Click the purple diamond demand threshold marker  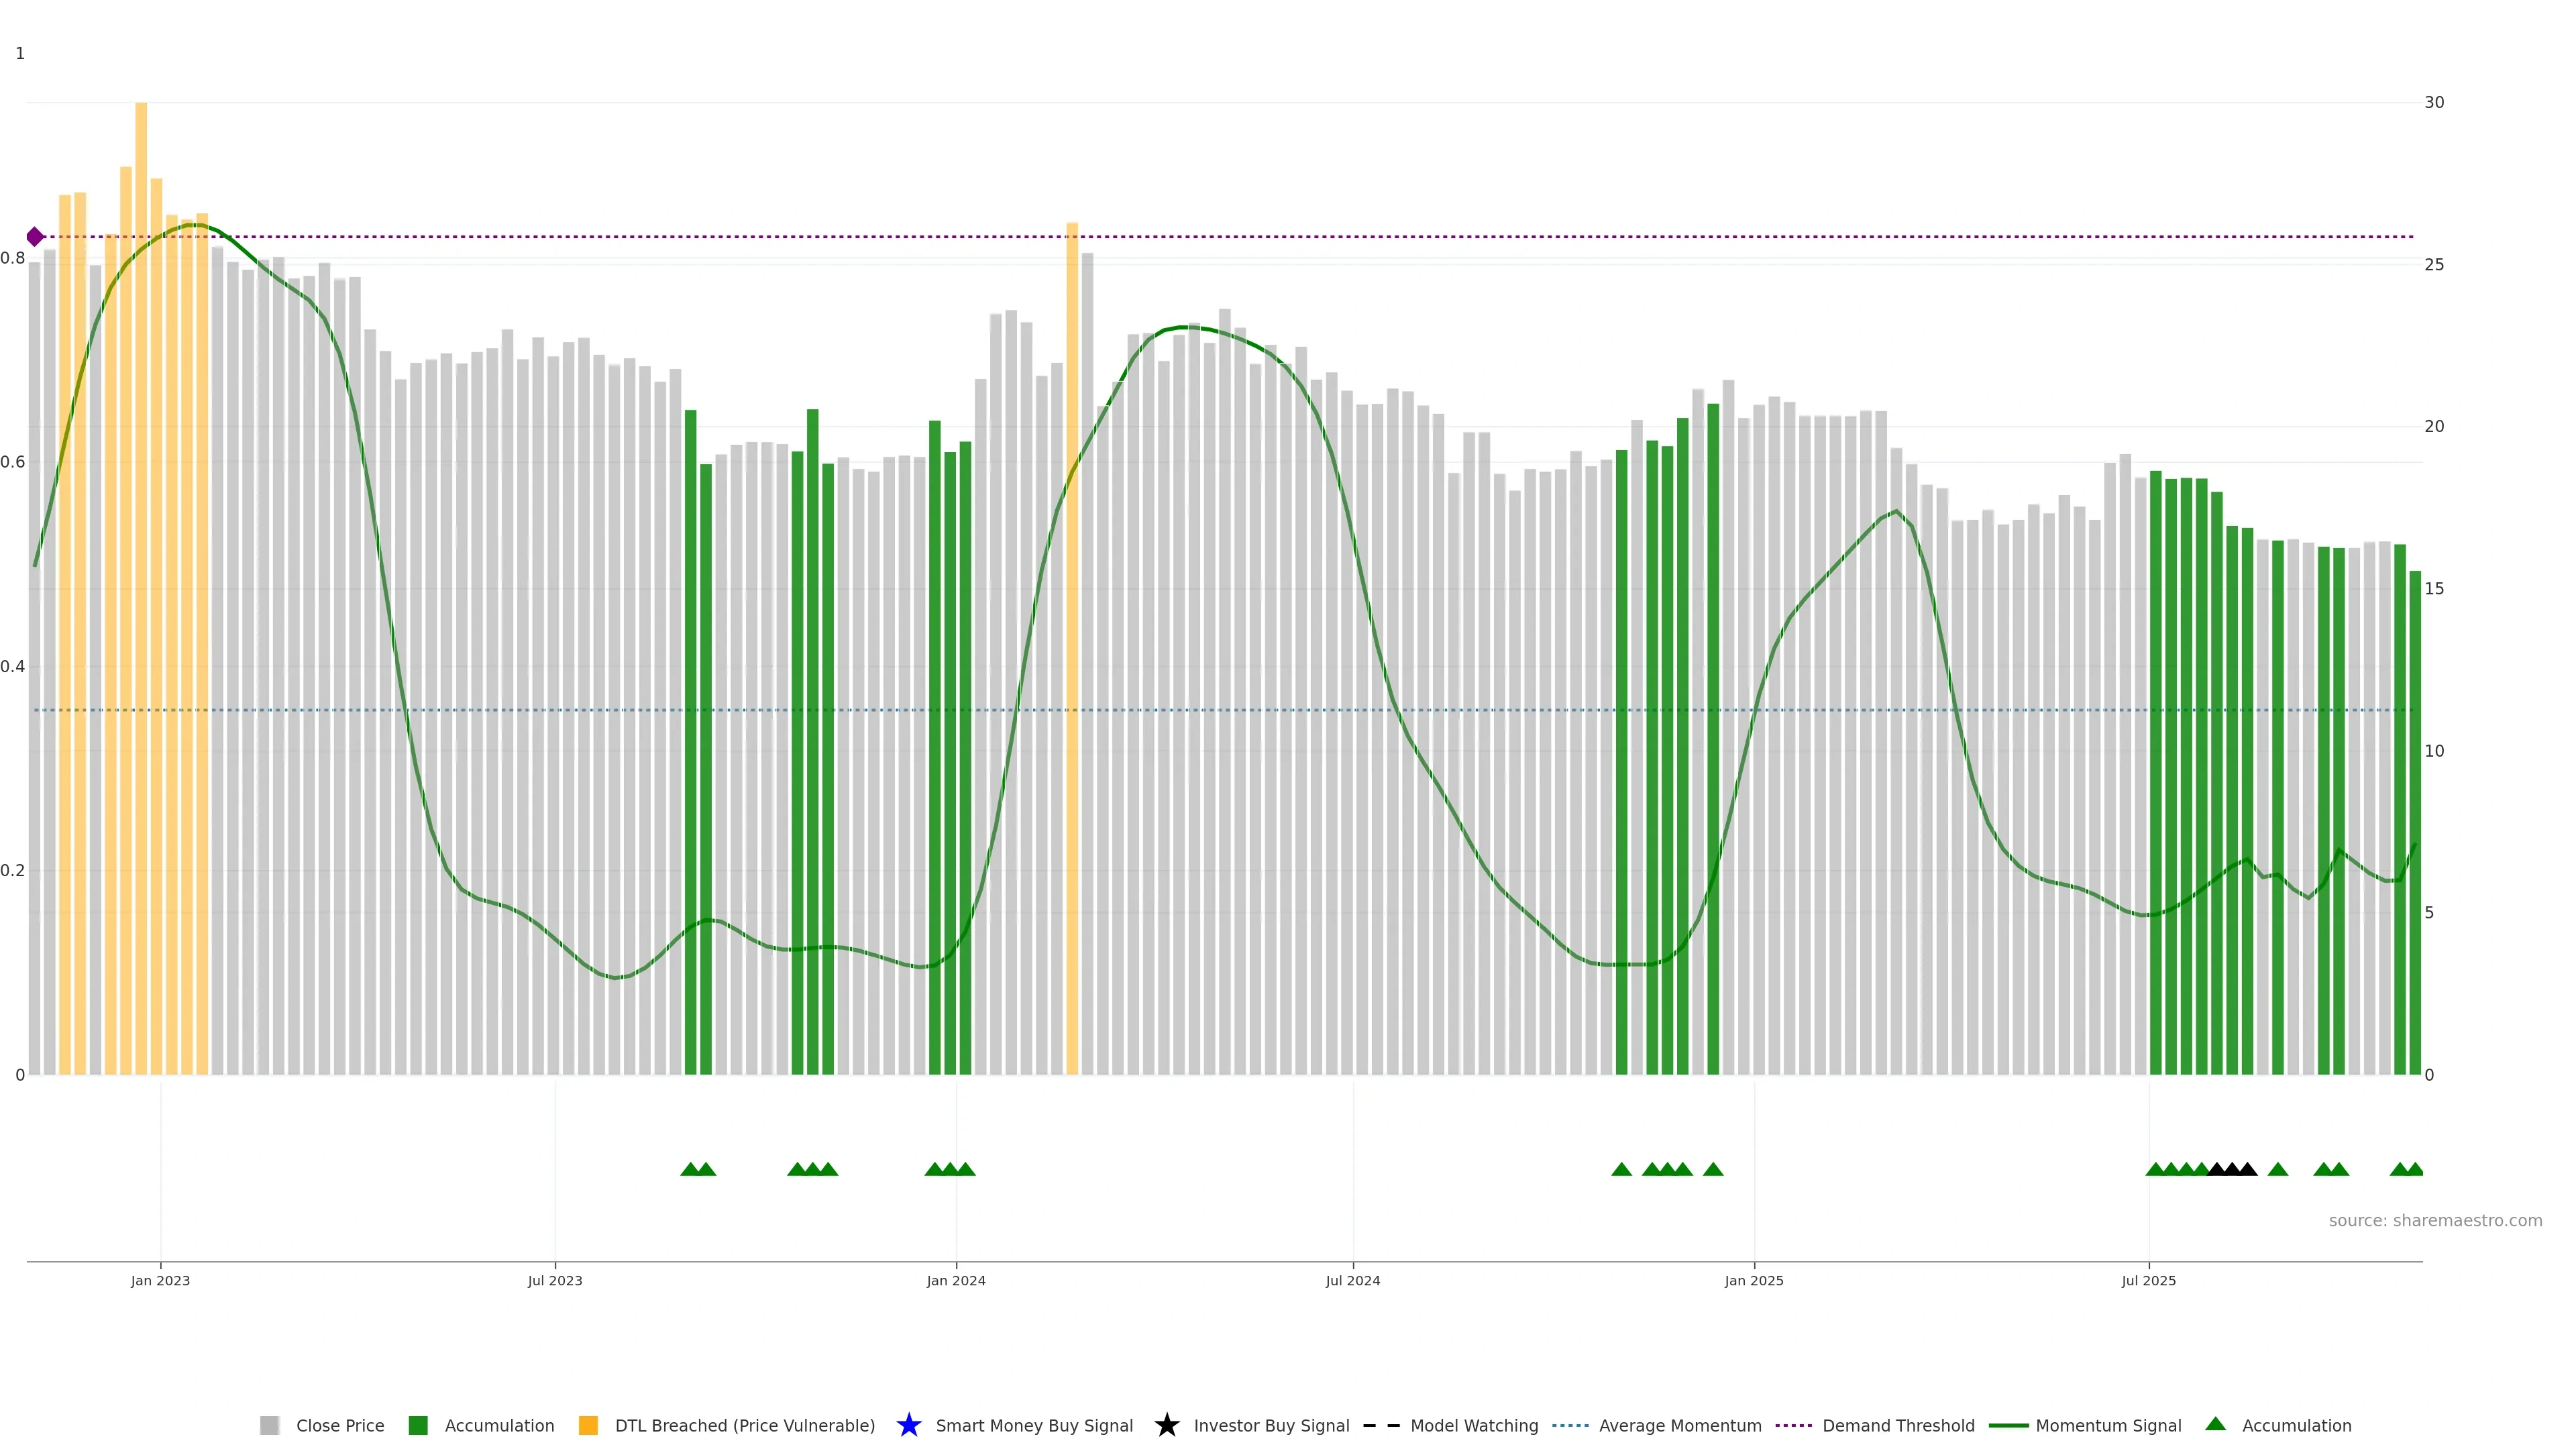[x=35, y=237]
